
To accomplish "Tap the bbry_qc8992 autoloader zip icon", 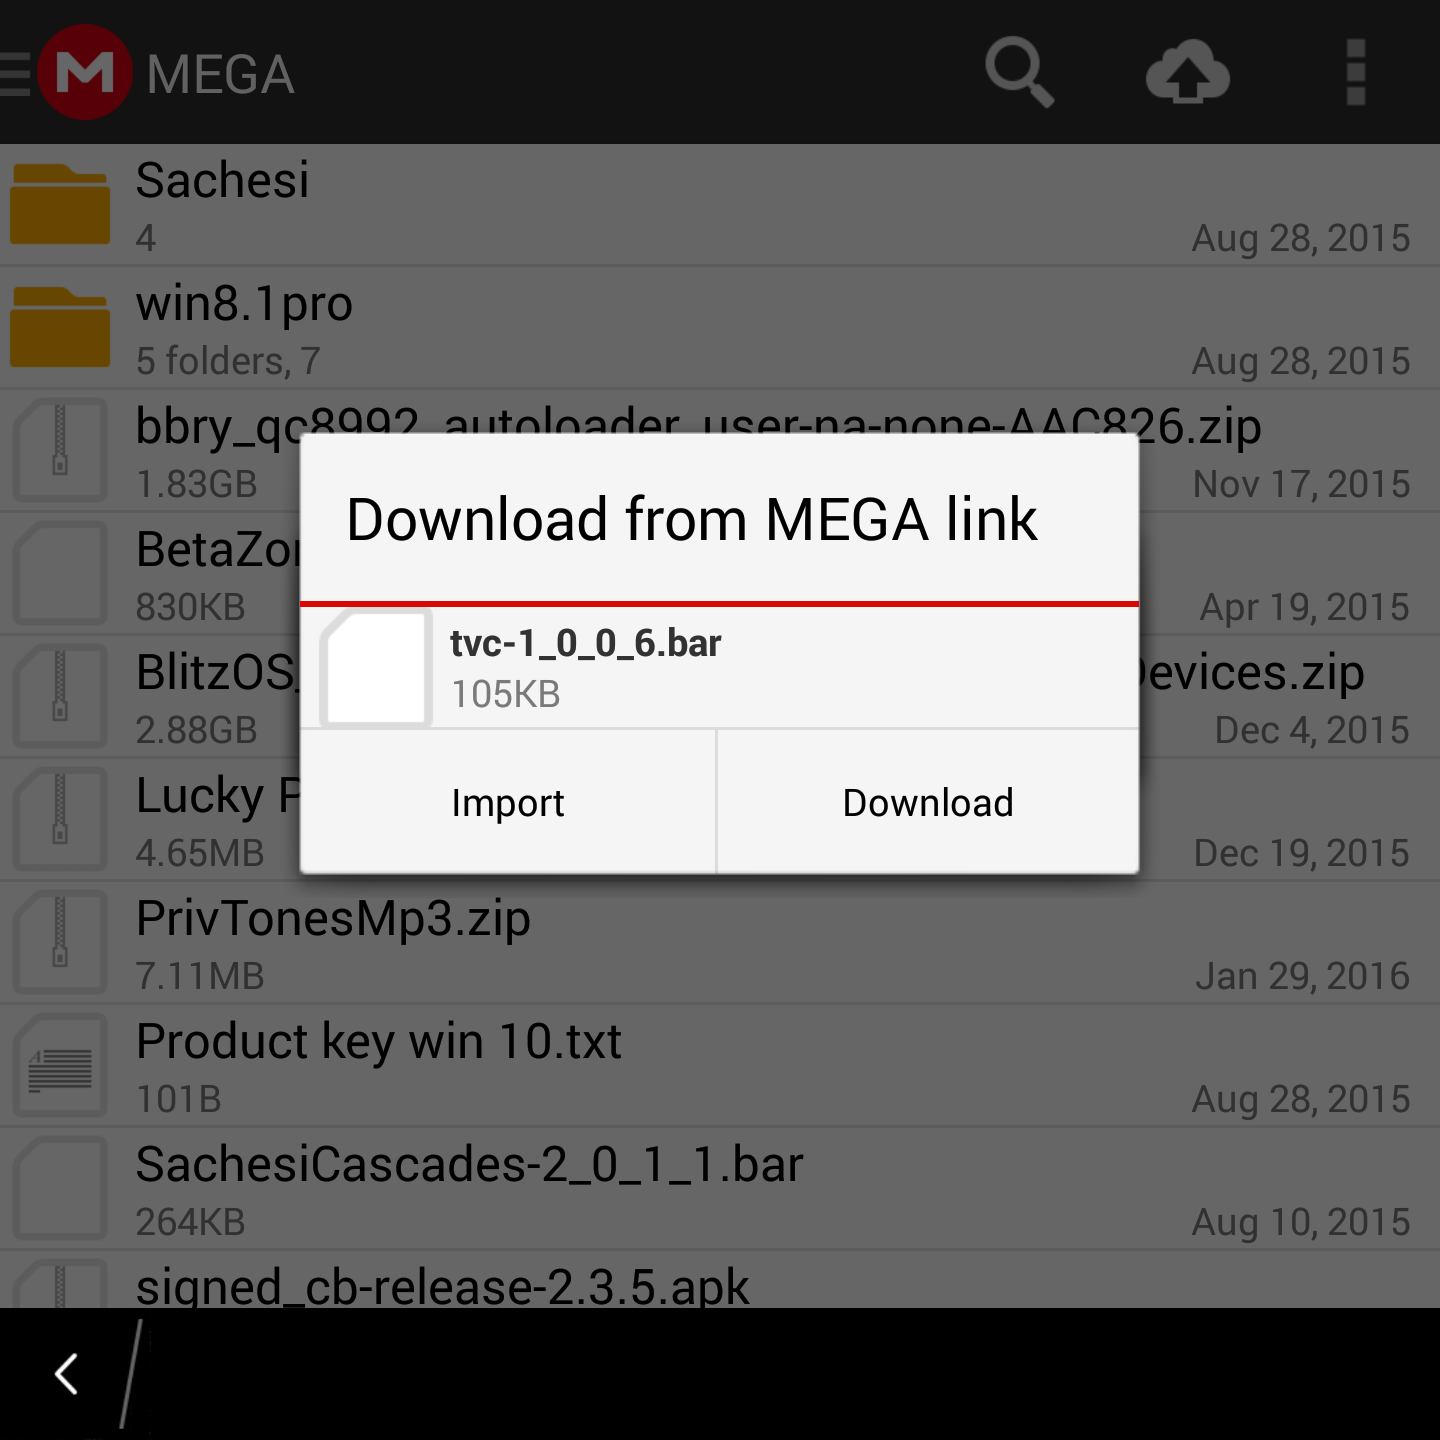I will coord(60,450).
